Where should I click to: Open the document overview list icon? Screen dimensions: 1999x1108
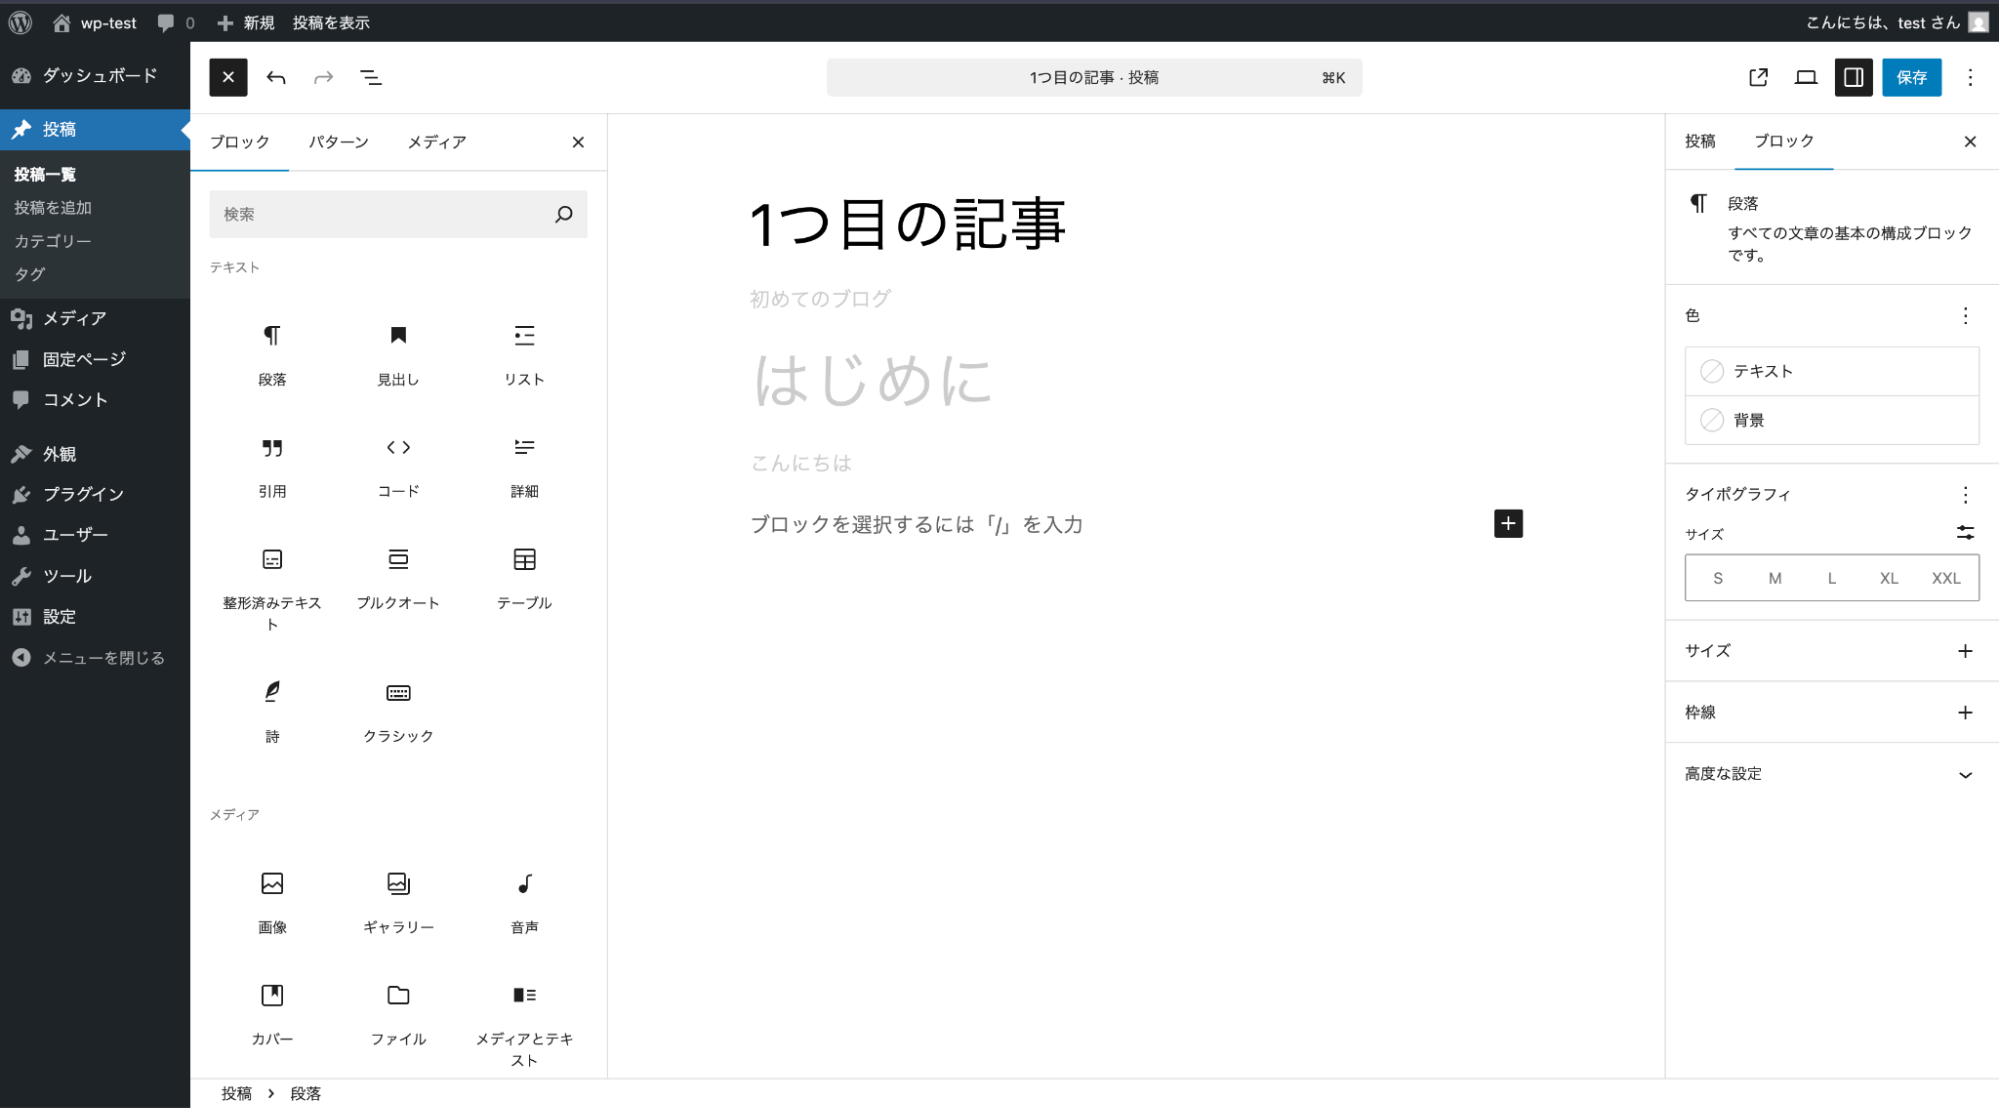point(370,78)
